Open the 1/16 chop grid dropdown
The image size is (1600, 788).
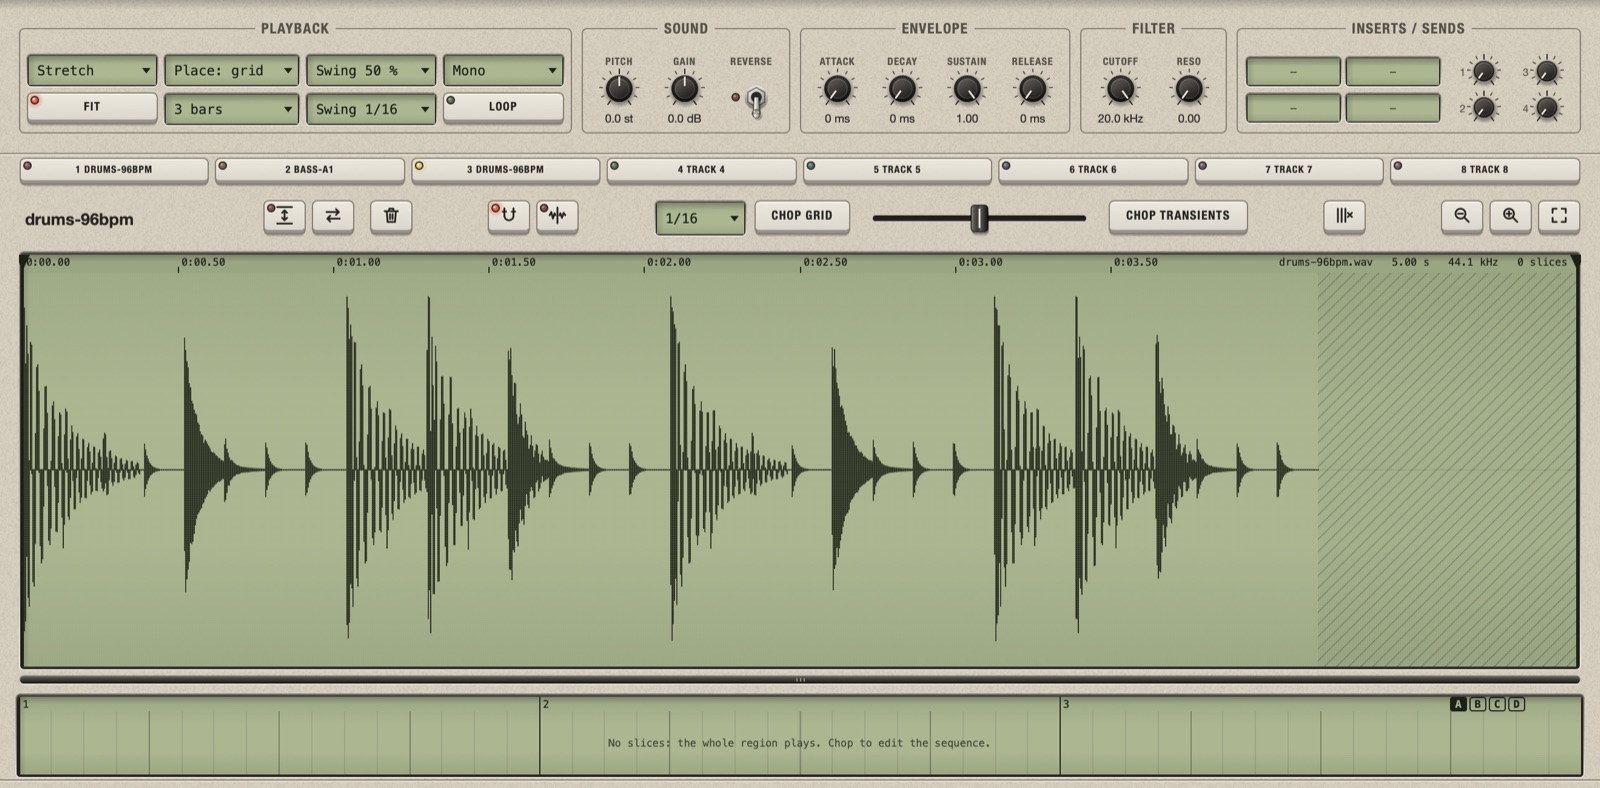coord(700,217)
